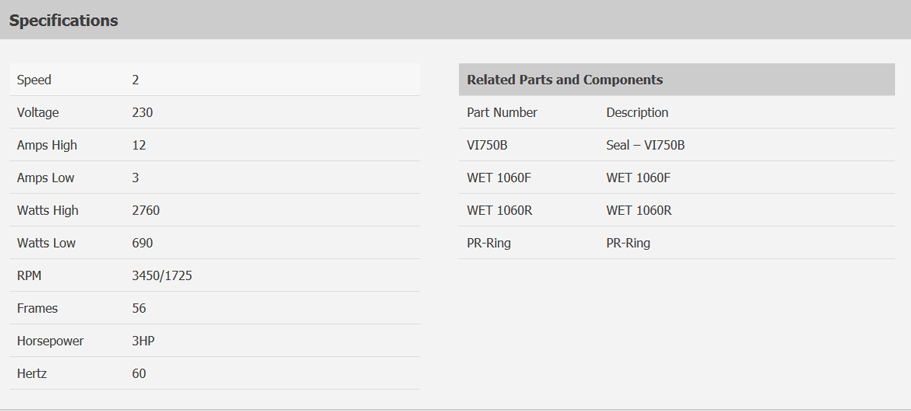Open the PR-Ring description entry
This screenshot has height=411, width=911.
point(628,242)
